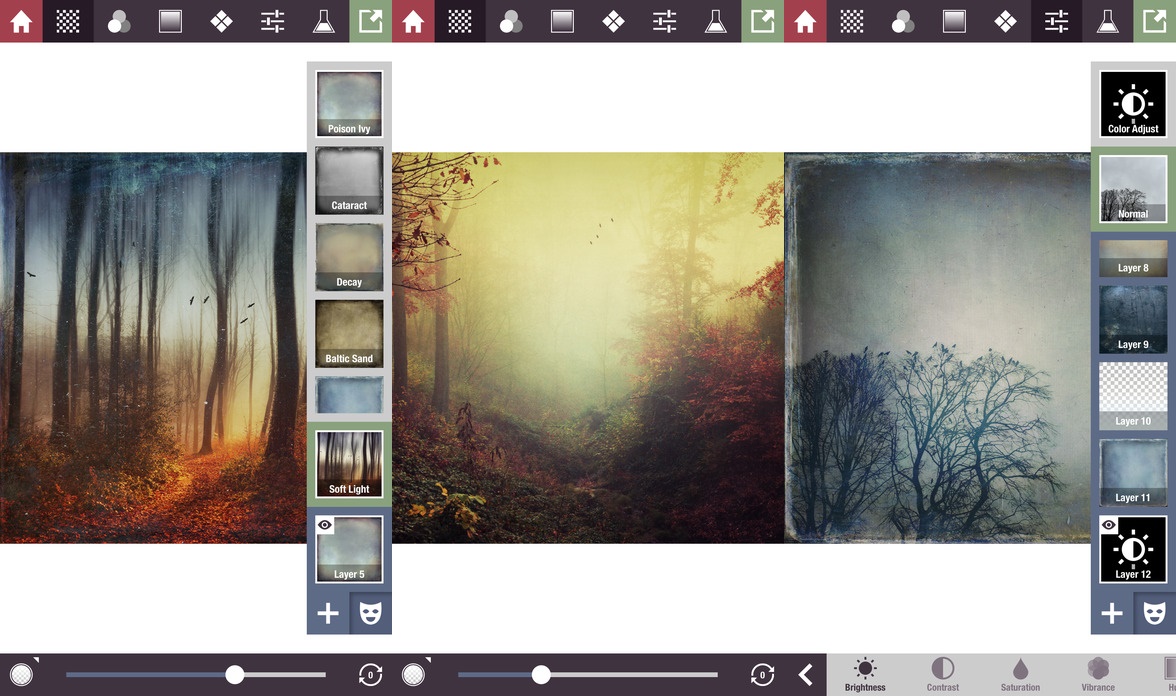This screenshot has width=1176, height=696.
Task: Go back using the left chevron beside Brightness
Action: click(x=806, y=674)
